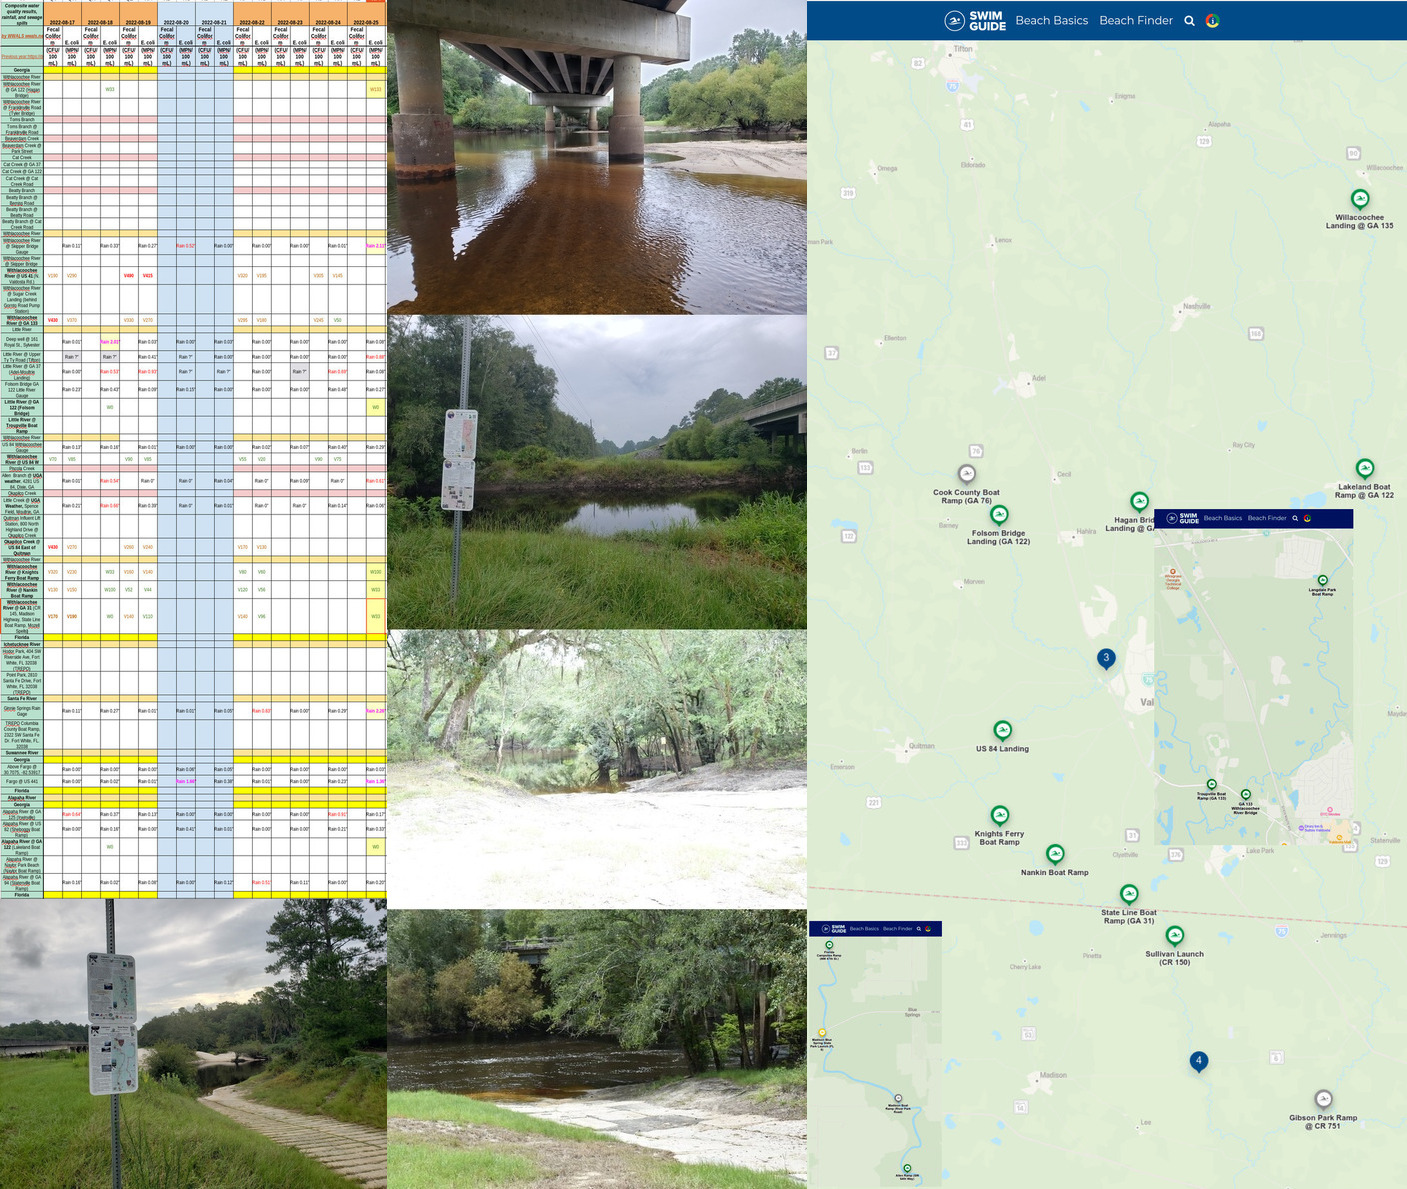The width and height of the screenshot is (1407, 1189).
Task: Select the Willacoochee Landing @ GA 135 map pin
Action: pos(1360,199)
